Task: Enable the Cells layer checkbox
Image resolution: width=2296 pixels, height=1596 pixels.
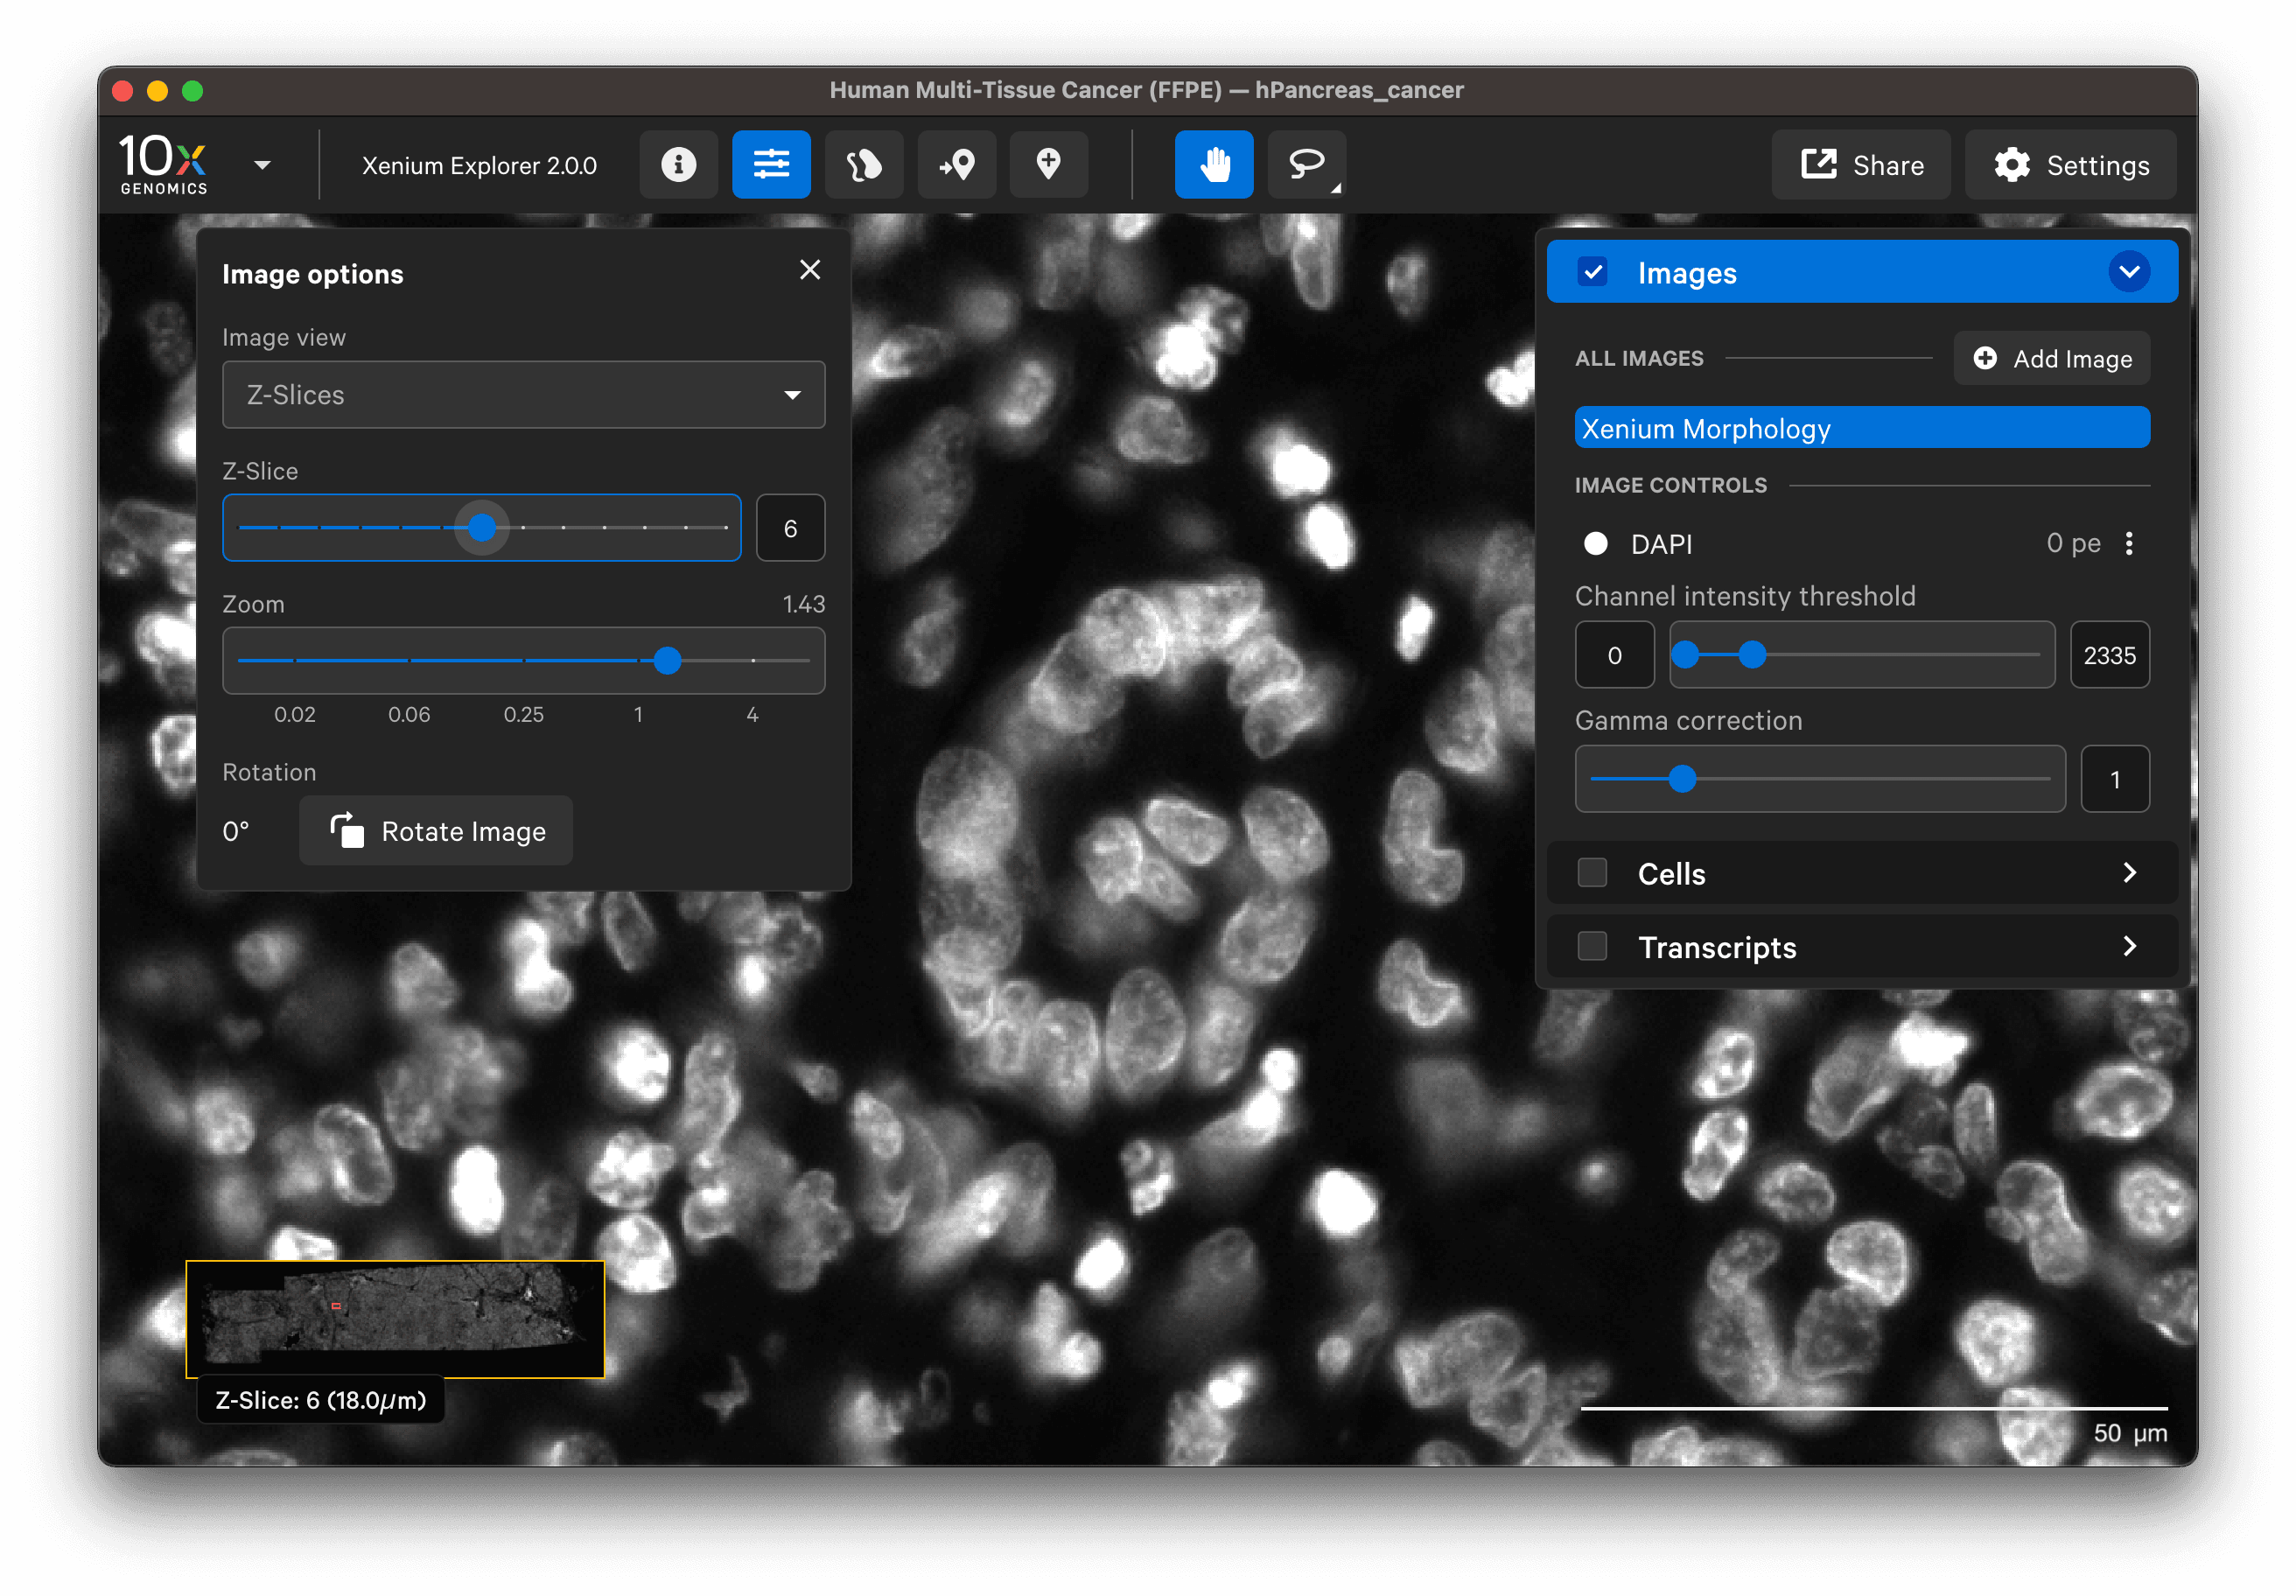Action: click(x=1593, y=873)
